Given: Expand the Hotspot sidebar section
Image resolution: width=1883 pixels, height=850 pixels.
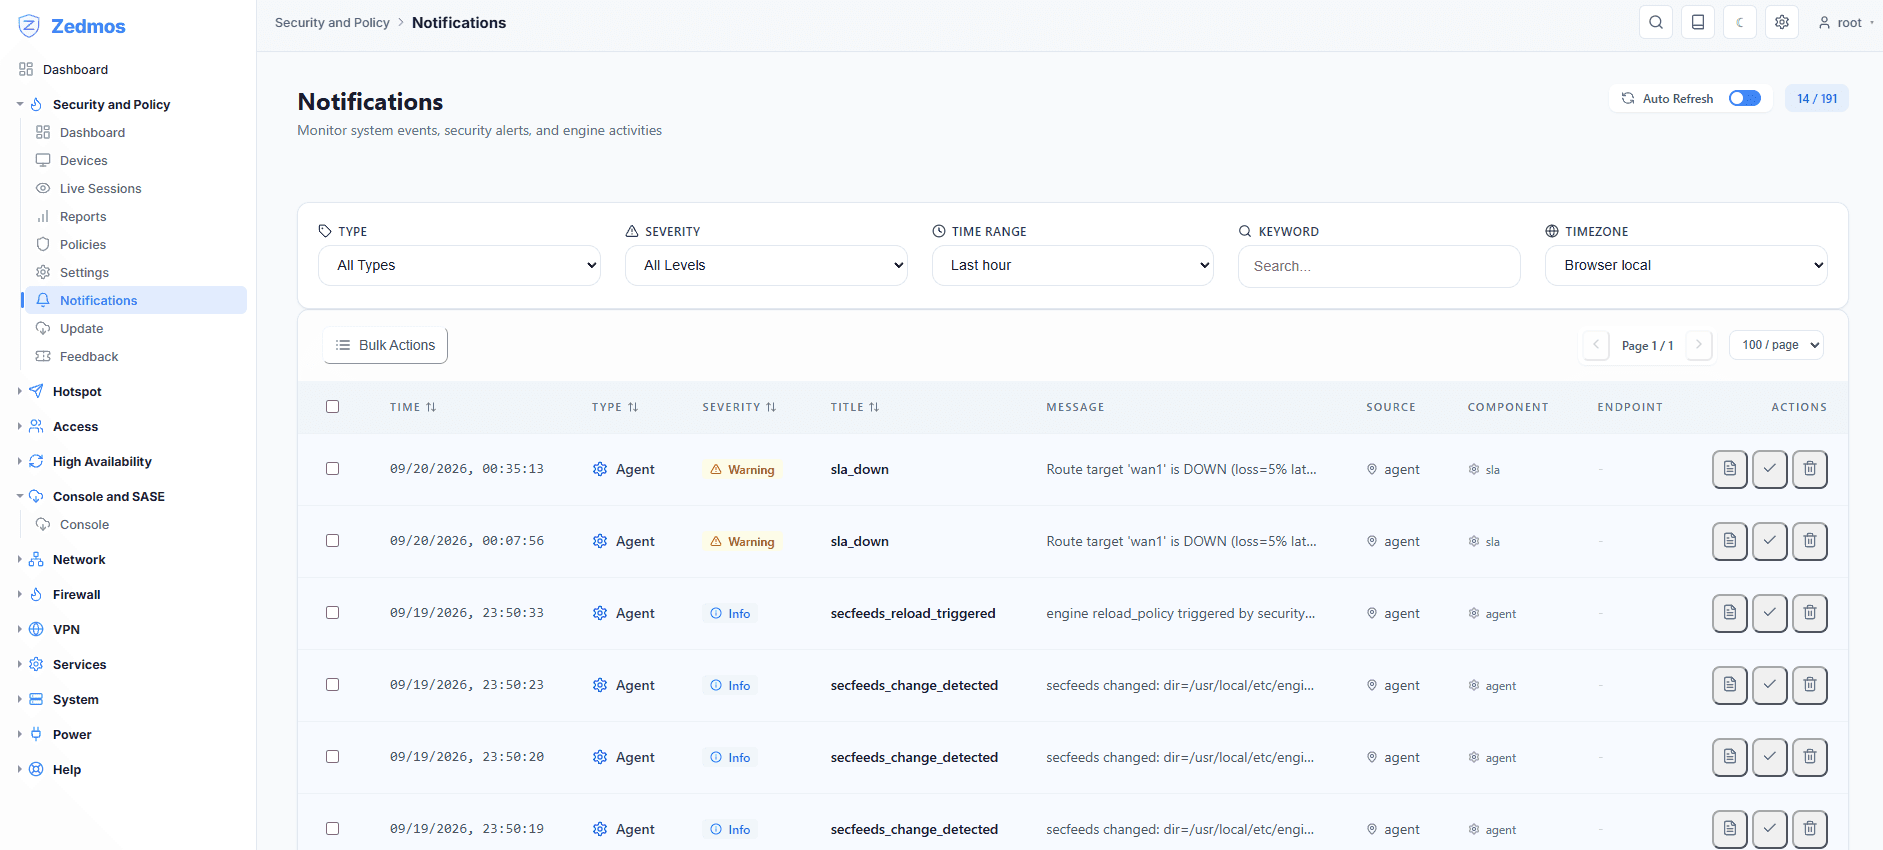Looking at the screenshot, I should (x=77, y=391).
